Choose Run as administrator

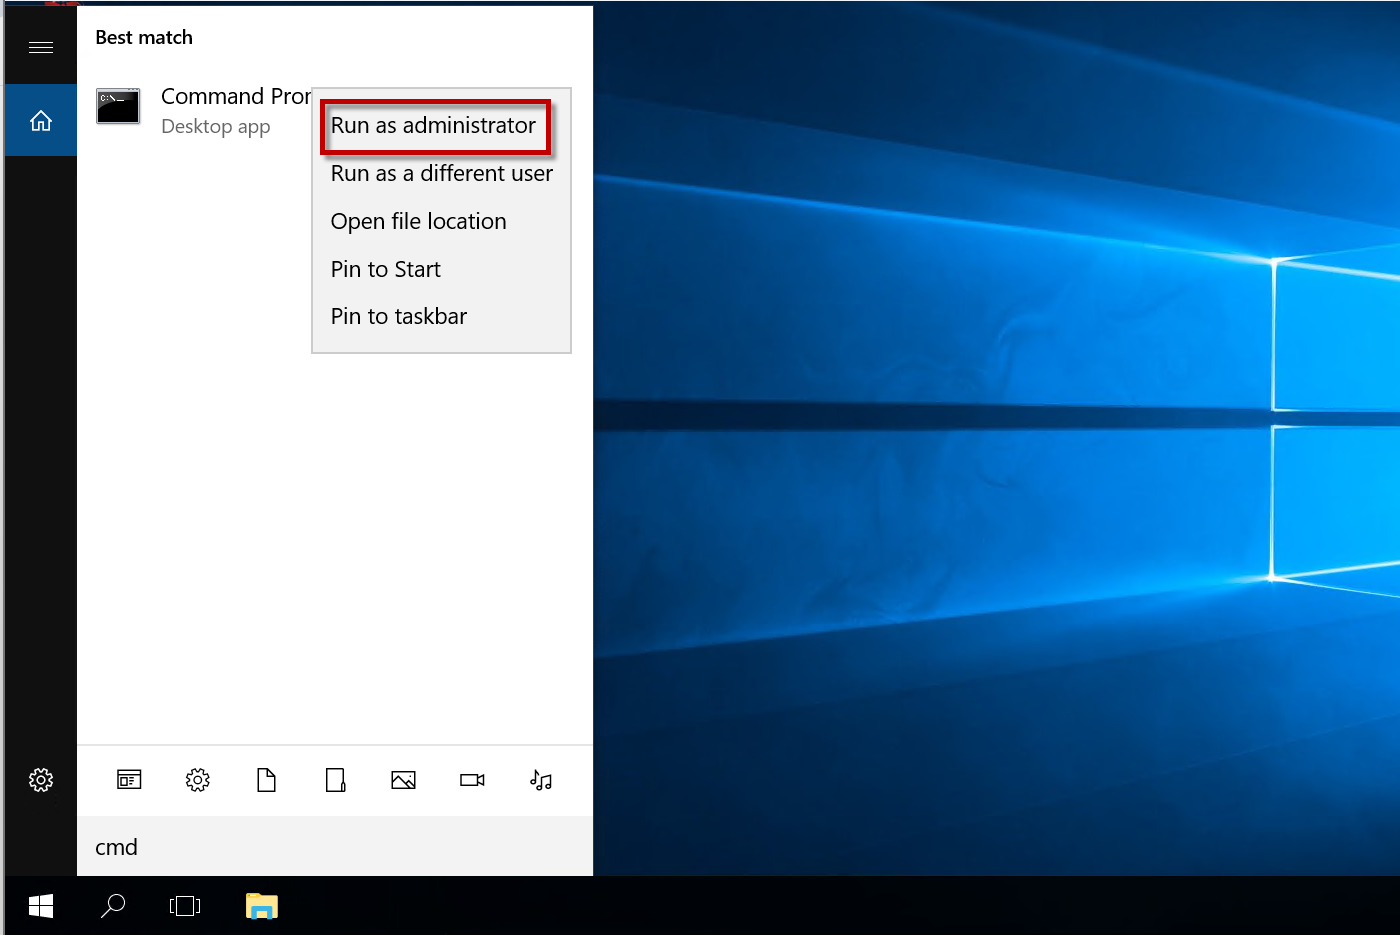(x=434, y=126)
